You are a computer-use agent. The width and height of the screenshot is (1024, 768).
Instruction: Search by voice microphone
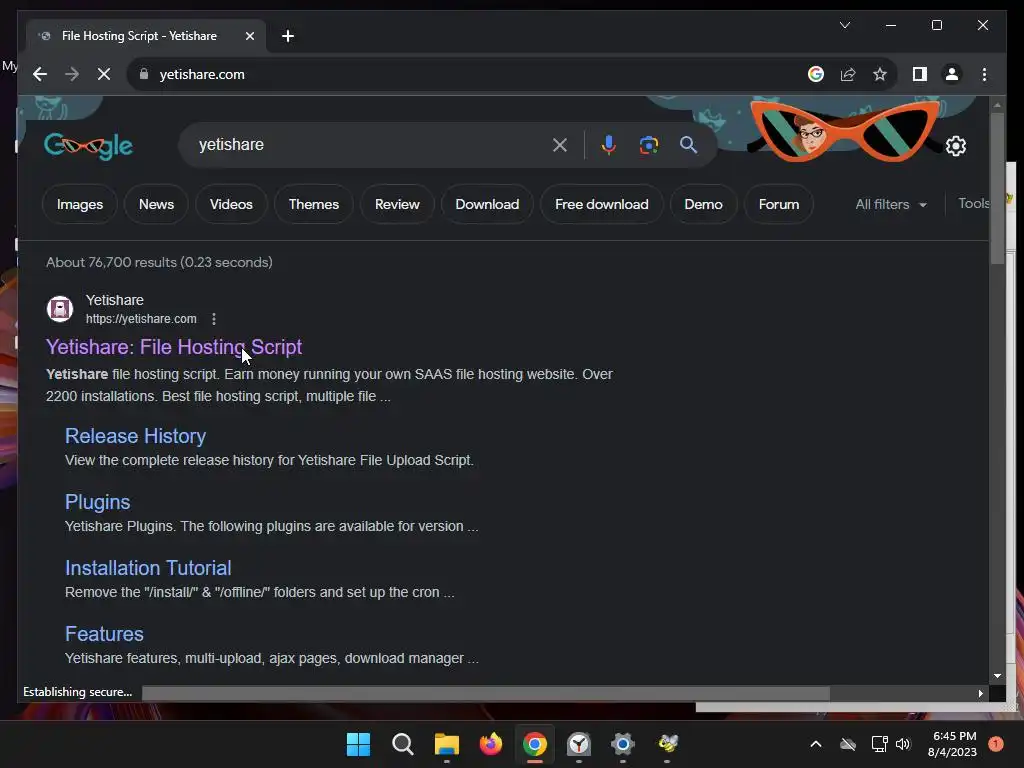click(609, 145)
